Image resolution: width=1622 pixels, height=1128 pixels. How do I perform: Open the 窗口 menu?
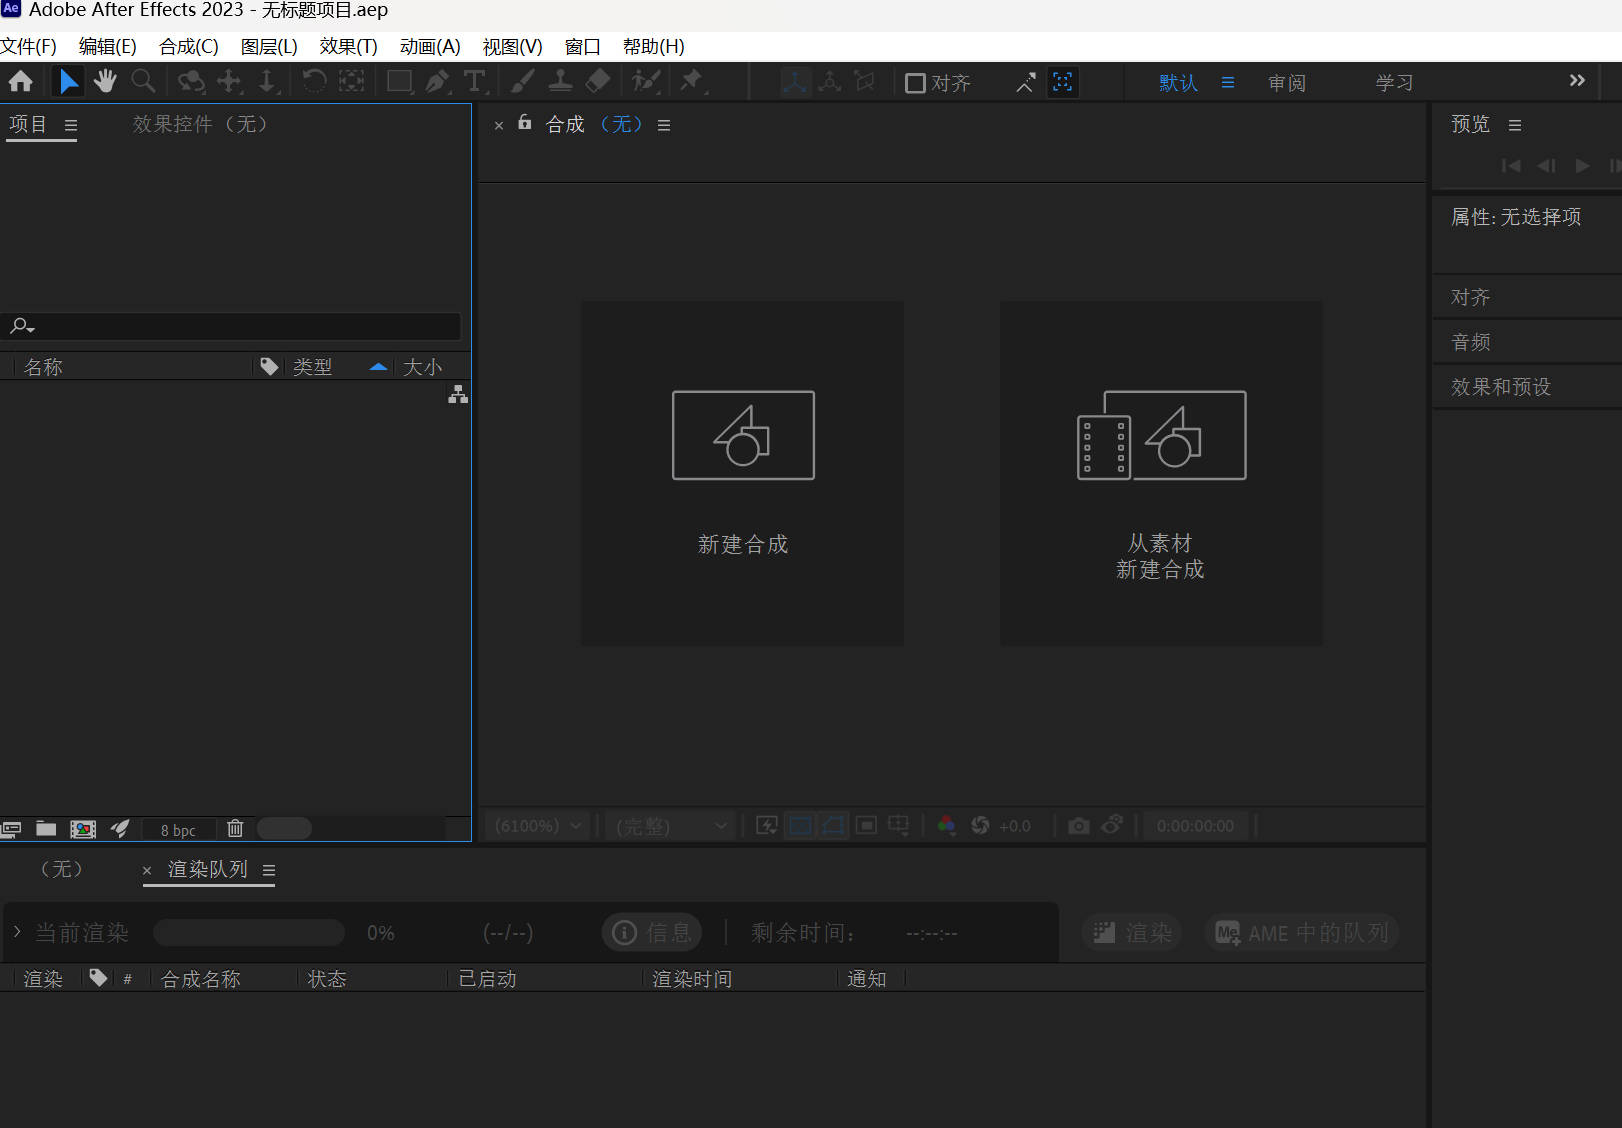point(582,46)
